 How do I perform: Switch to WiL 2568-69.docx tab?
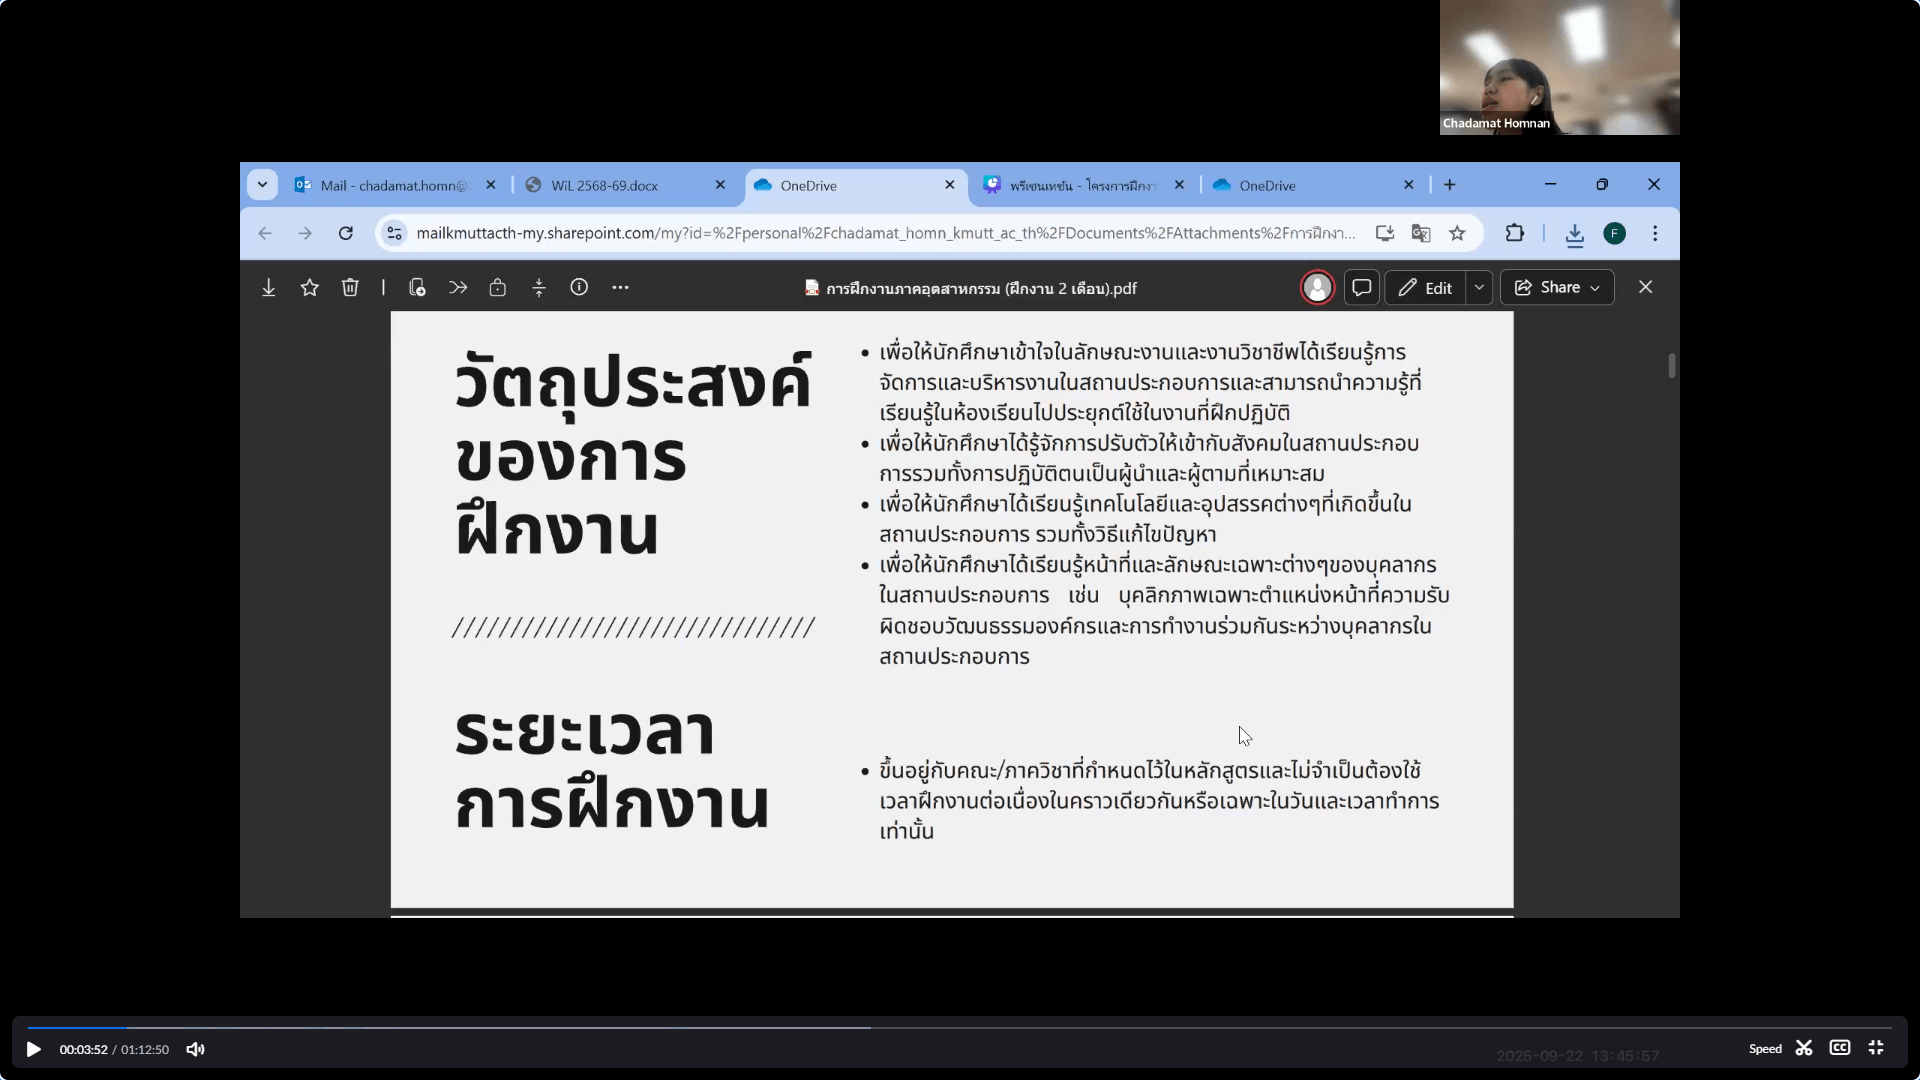[x=605, y=185]
